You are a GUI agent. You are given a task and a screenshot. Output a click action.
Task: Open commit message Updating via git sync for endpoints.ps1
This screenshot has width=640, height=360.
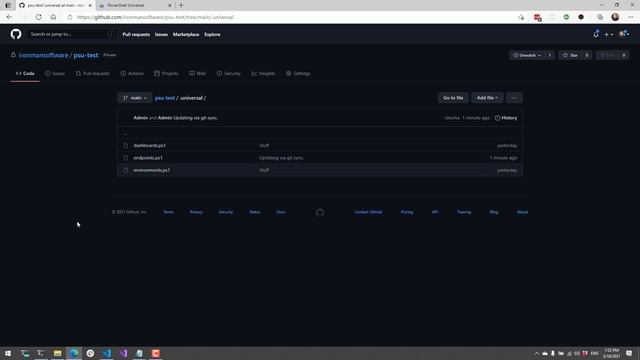pyautogui.click(x=281, y=158)
